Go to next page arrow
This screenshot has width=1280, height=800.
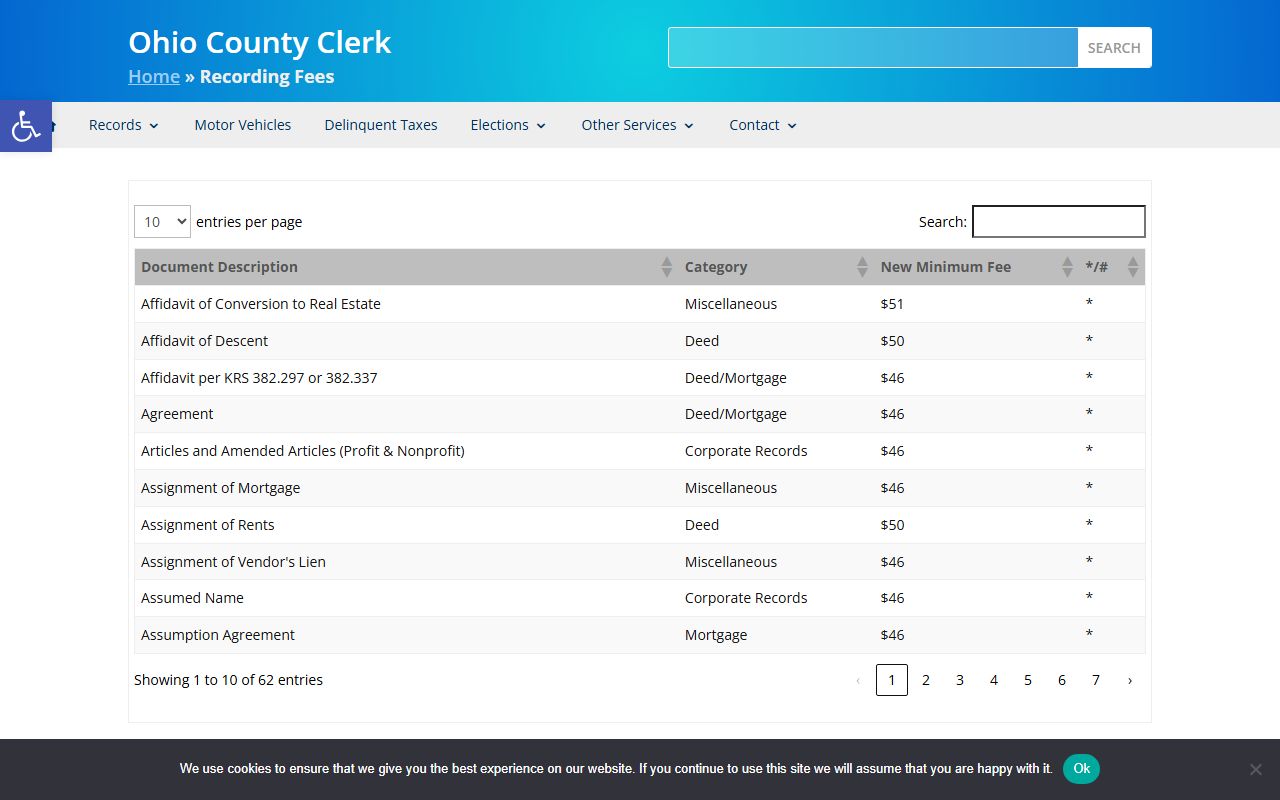[1130, 680]
